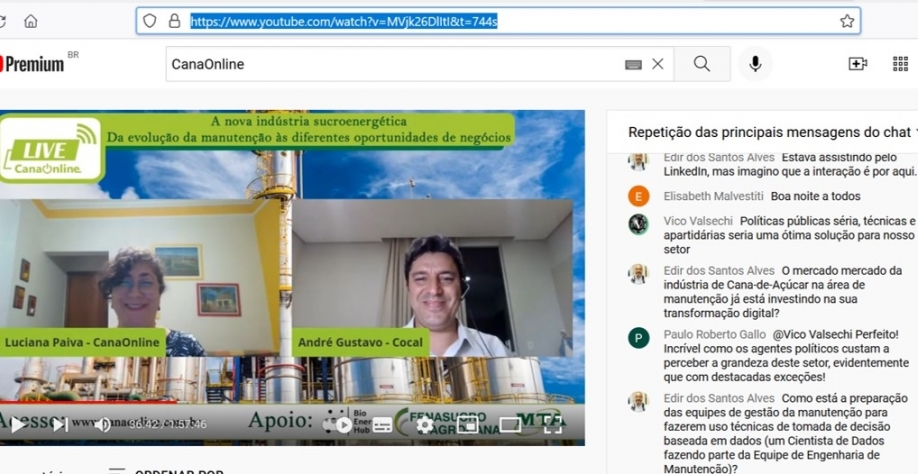Skip to the next video

(x=60, y=424)
